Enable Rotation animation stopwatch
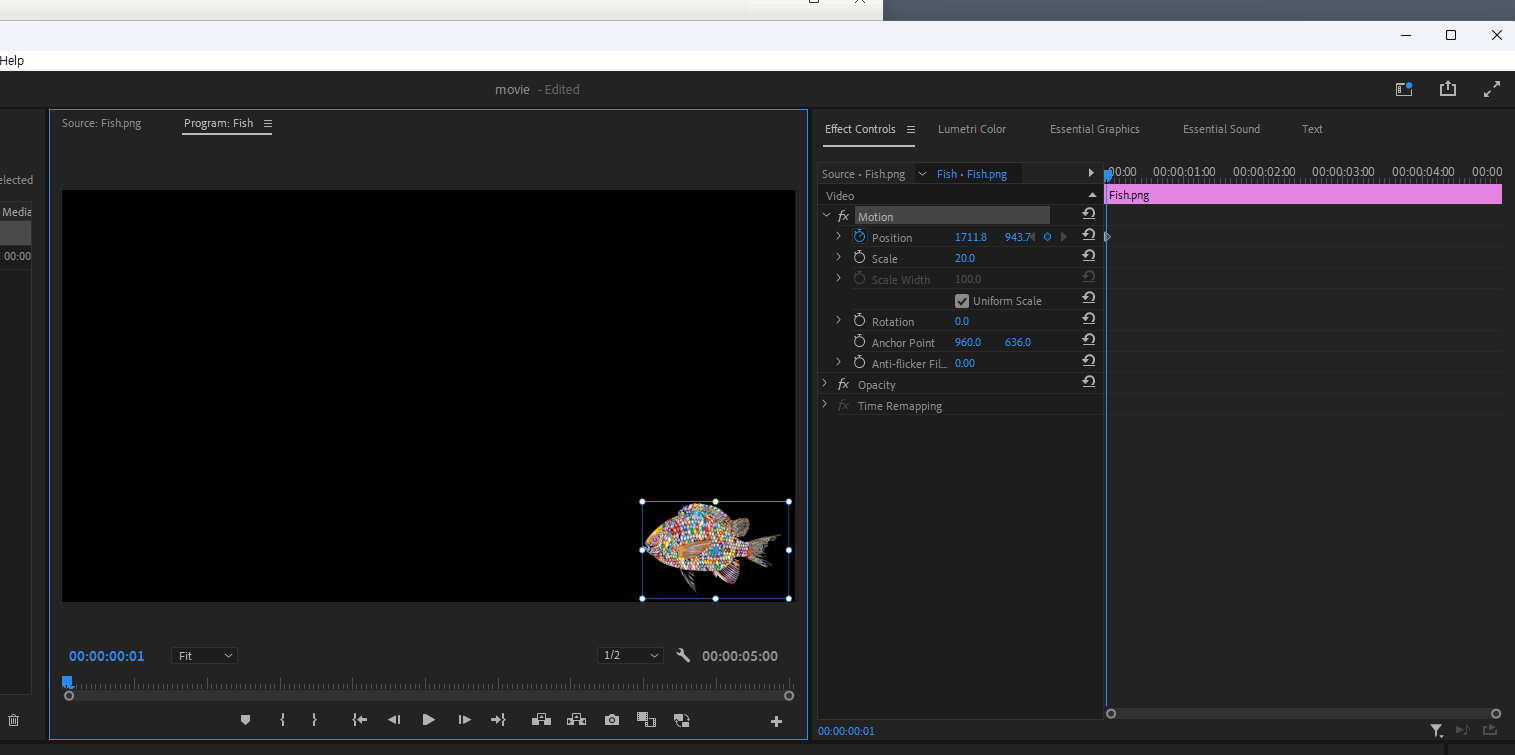Screen dimensions: 1515x755 click(x=859, y=321)
